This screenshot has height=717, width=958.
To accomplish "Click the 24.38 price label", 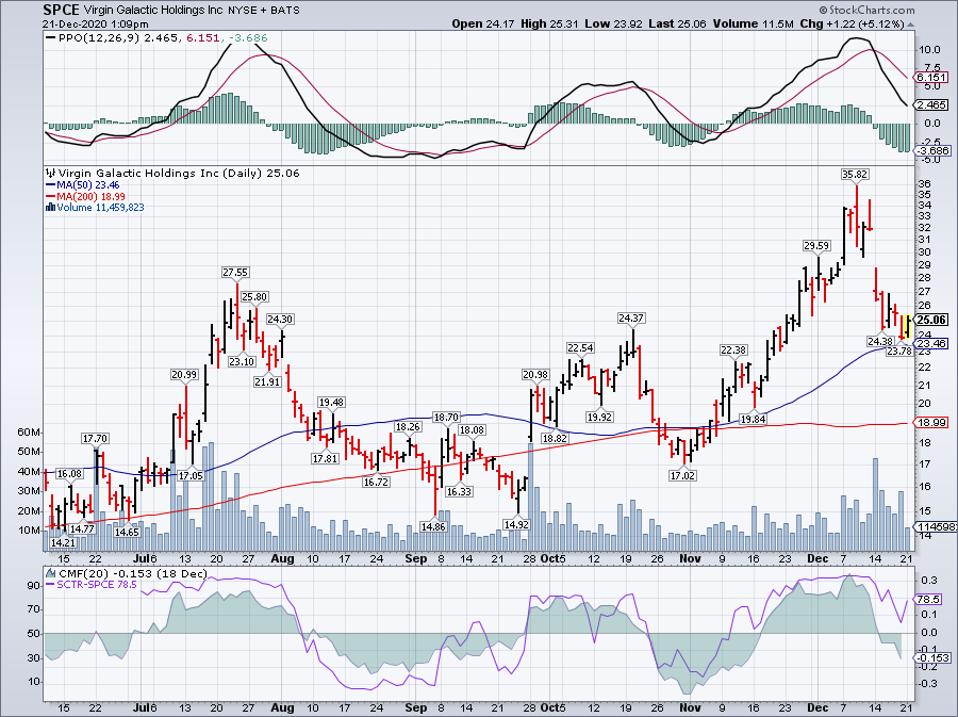I will click(x=880, y=341).
